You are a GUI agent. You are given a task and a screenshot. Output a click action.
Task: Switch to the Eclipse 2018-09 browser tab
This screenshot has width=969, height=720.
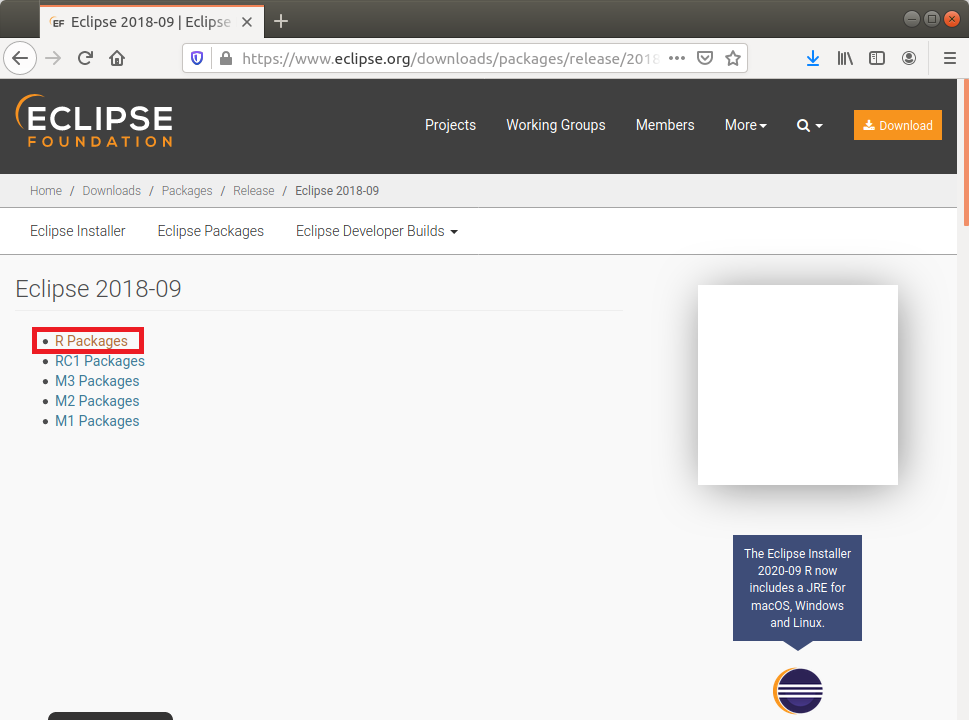(x=151, y=22)
